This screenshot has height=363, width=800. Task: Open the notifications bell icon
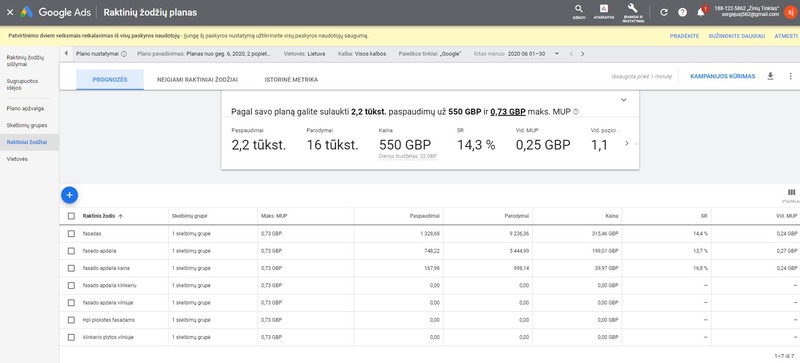point(701,12)
